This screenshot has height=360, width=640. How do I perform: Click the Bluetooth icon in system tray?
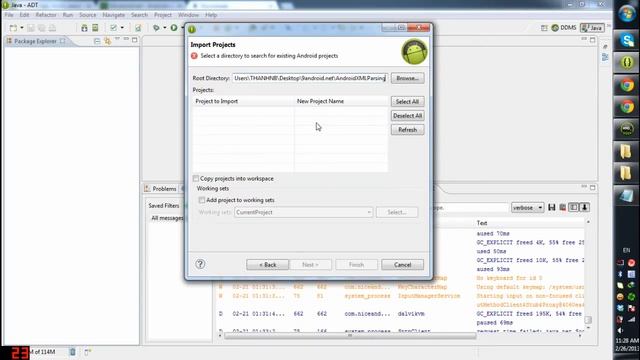(x=620, y=274)
